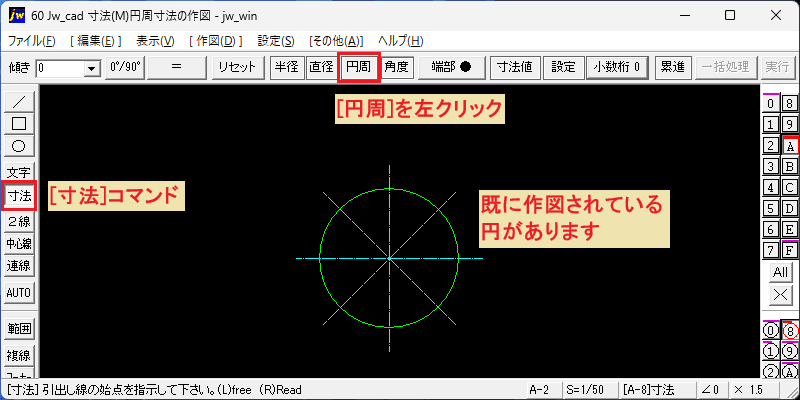Toggle layer 2 square button
Screen dimensions: 800x400
coord(770,145)
